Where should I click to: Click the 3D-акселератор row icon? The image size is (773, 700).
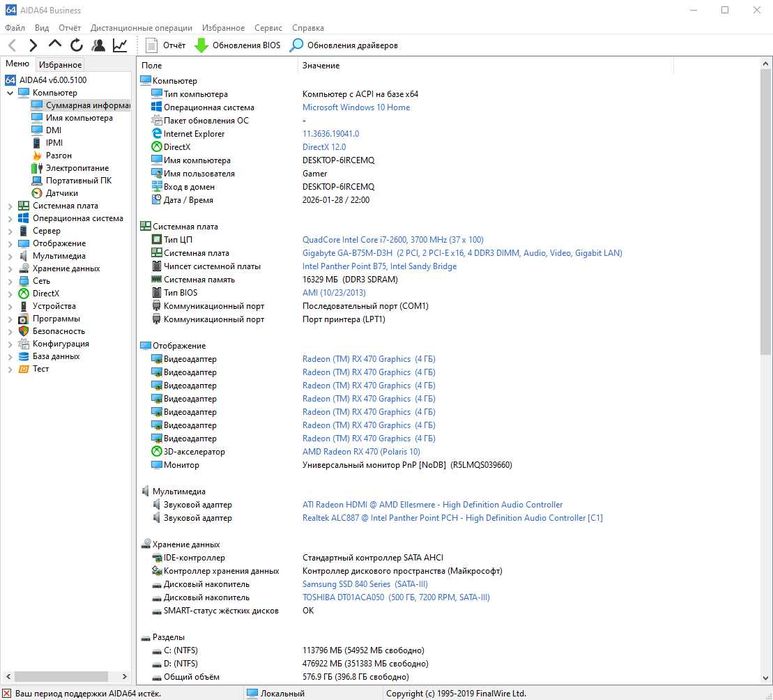156,451
